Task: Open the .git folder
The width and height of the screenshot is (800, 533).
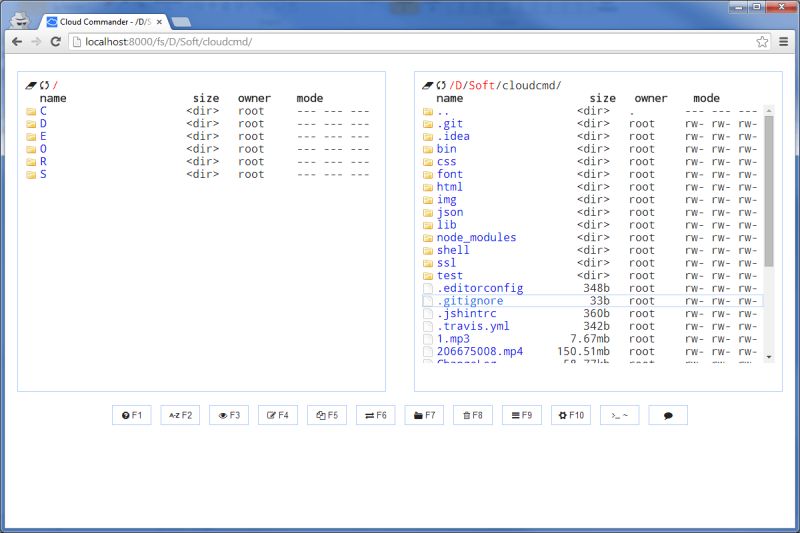Action: [x=449, y=123]
